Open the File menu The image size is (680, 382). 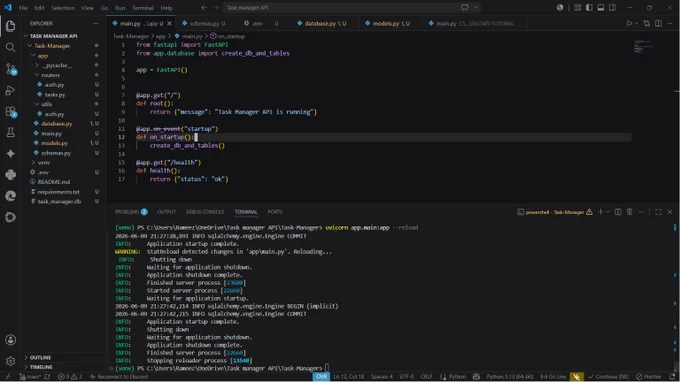23,7
